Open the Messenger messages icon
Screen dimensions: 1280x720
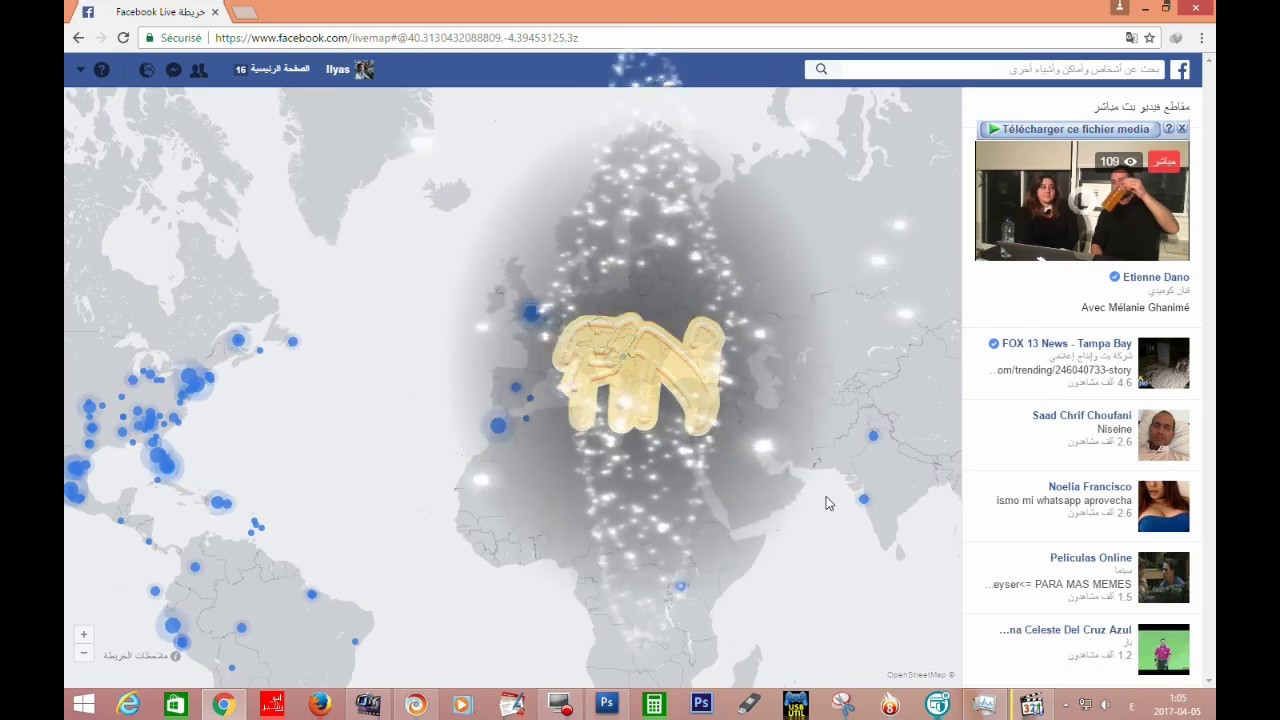(173, 70)
